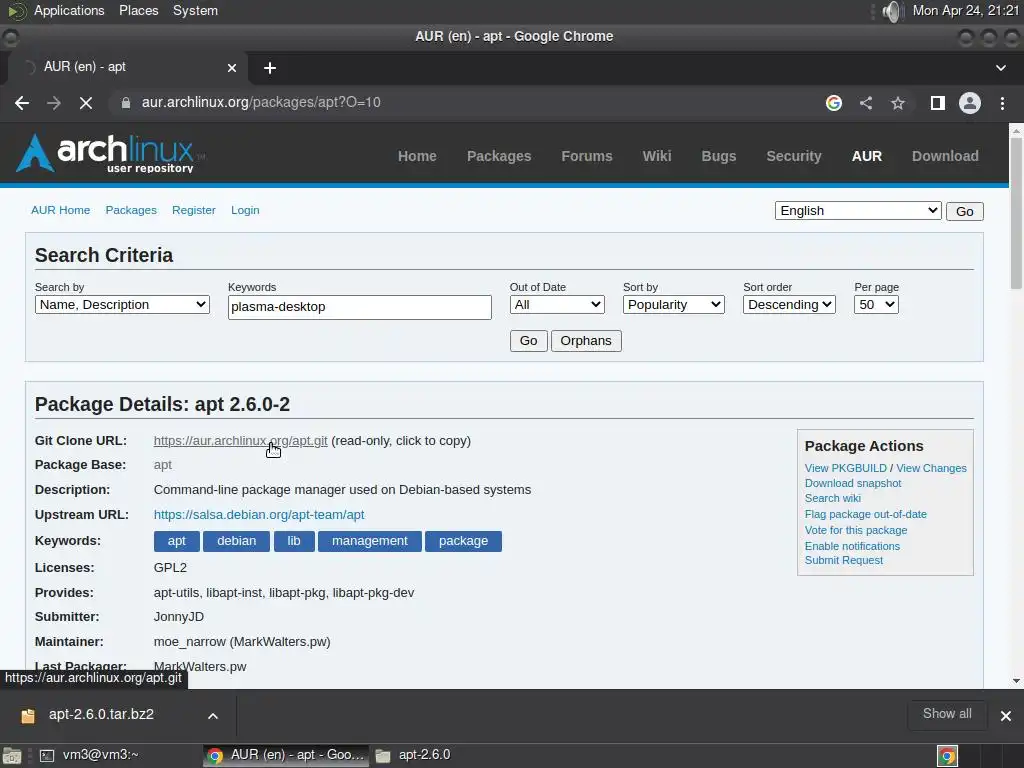Click the apt keyword tag
Viewport: 1024px width, 768px height.
click(176, 541)
